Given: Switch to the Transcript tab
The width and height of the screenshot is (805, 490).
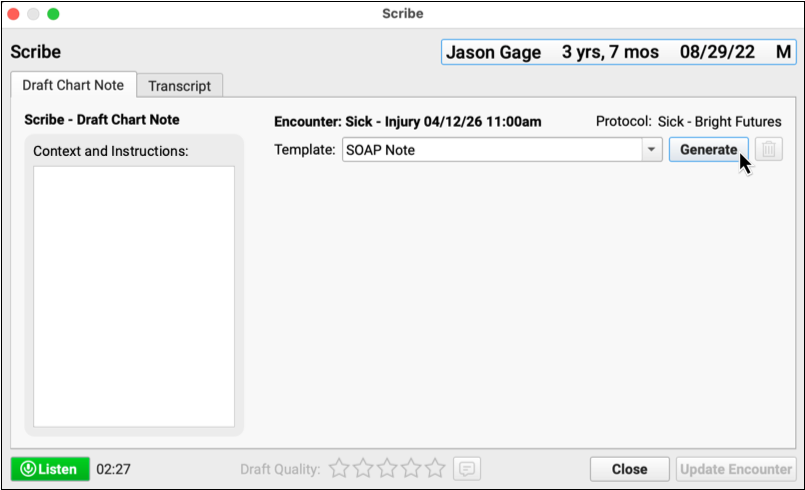Looking at the screenshot, I should [180, 86].
